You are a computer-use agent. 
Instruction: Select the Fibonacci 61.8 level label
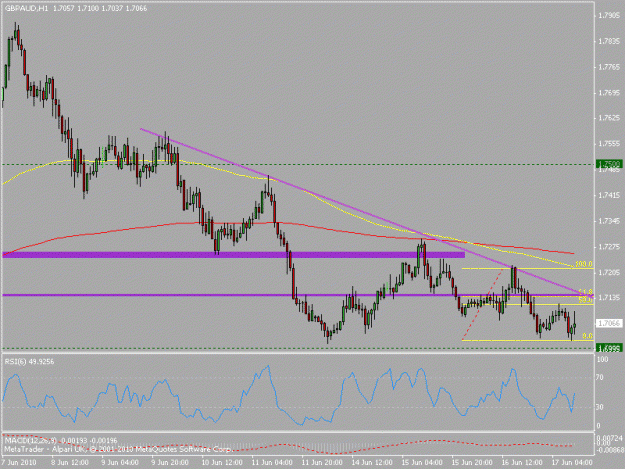586,292
